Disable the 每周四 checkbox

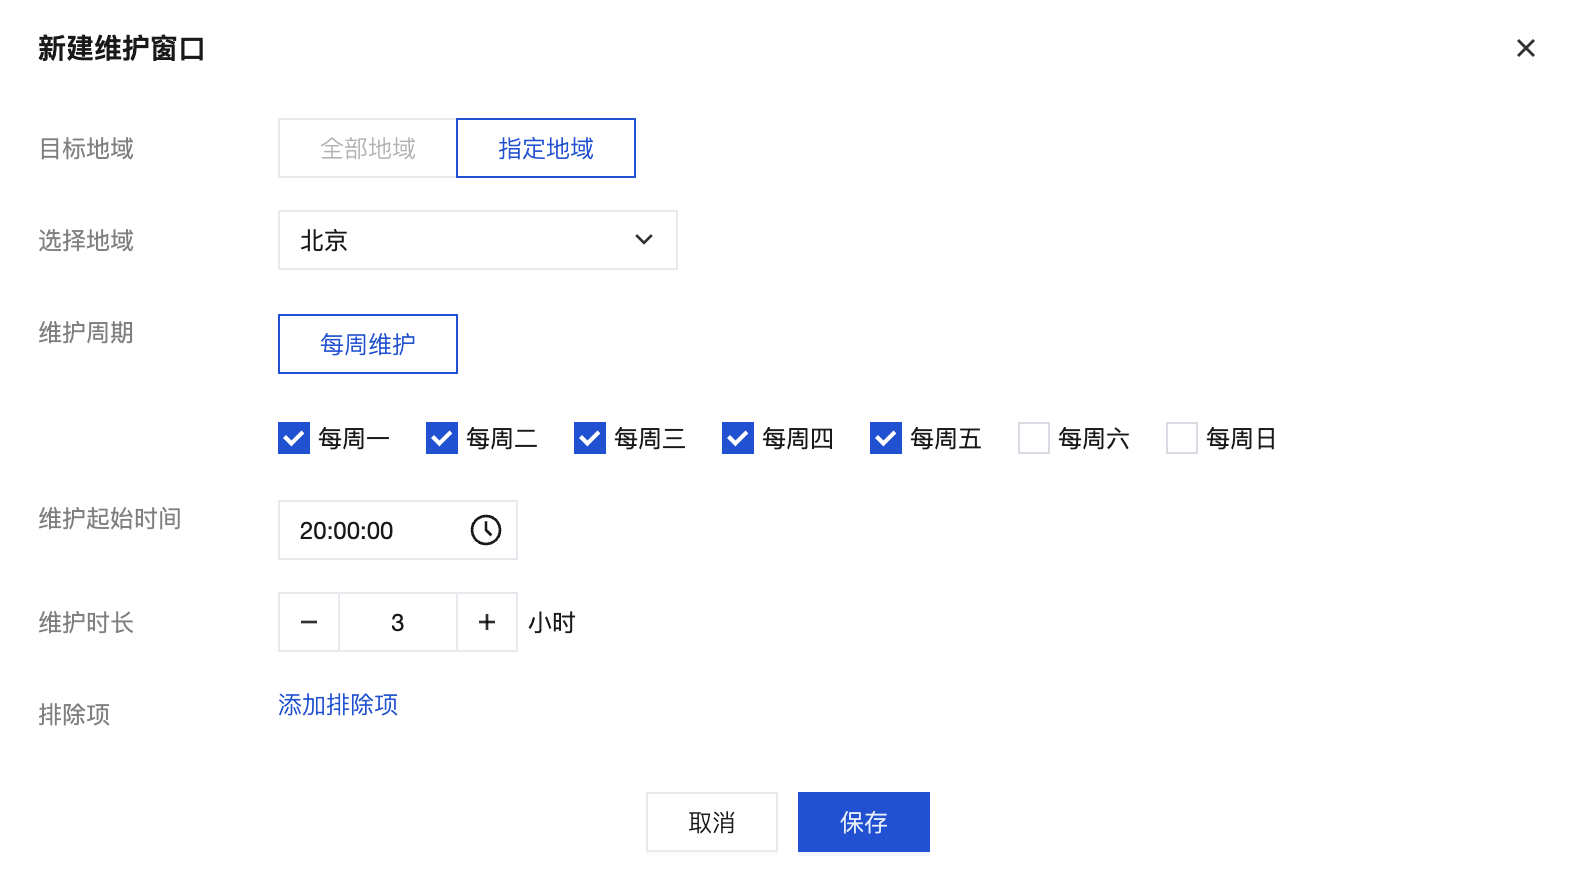tap(738, 438)
